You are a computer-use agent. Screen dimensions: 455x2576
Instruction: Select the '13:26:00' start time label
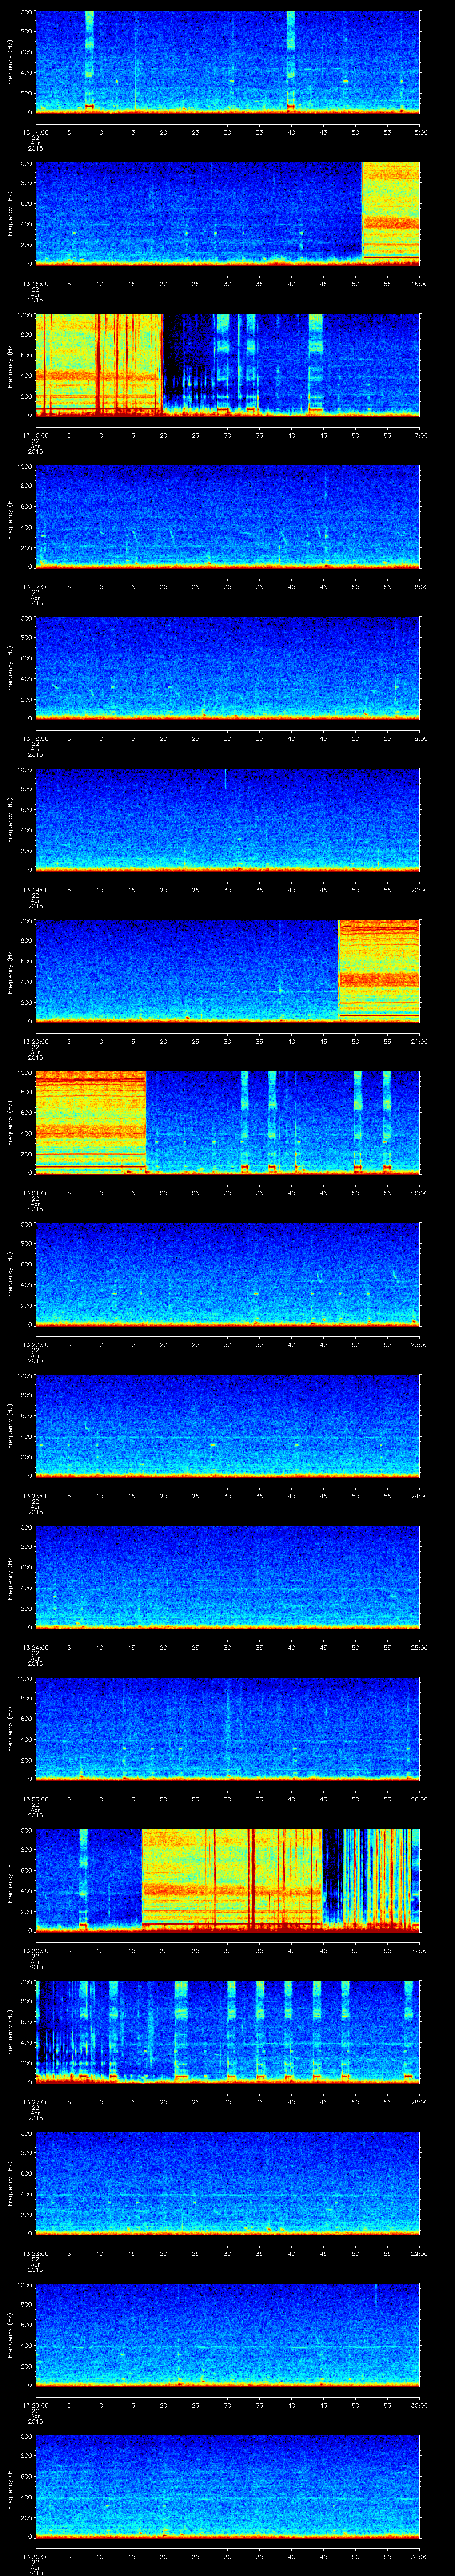click(x=35, y=1950)
